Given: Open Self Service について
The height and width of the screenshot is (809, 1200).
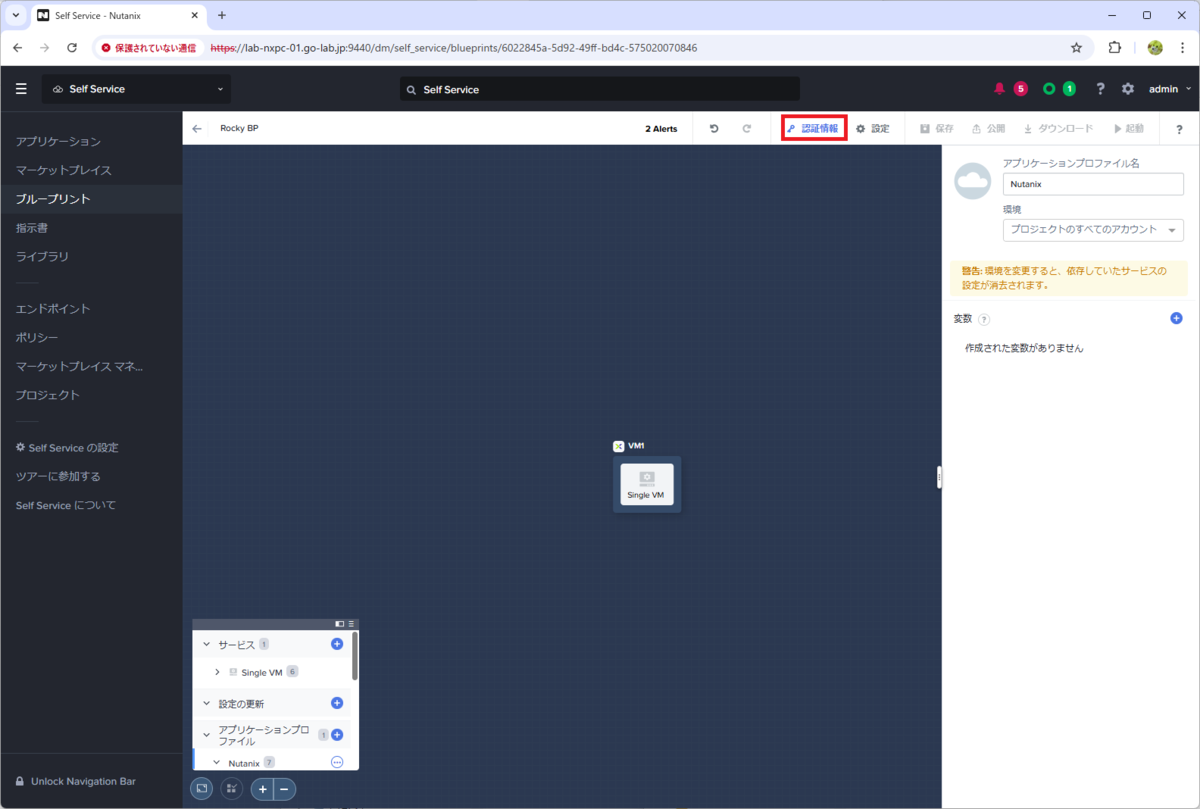Looking at the screenshot, I should click(66, 506).
